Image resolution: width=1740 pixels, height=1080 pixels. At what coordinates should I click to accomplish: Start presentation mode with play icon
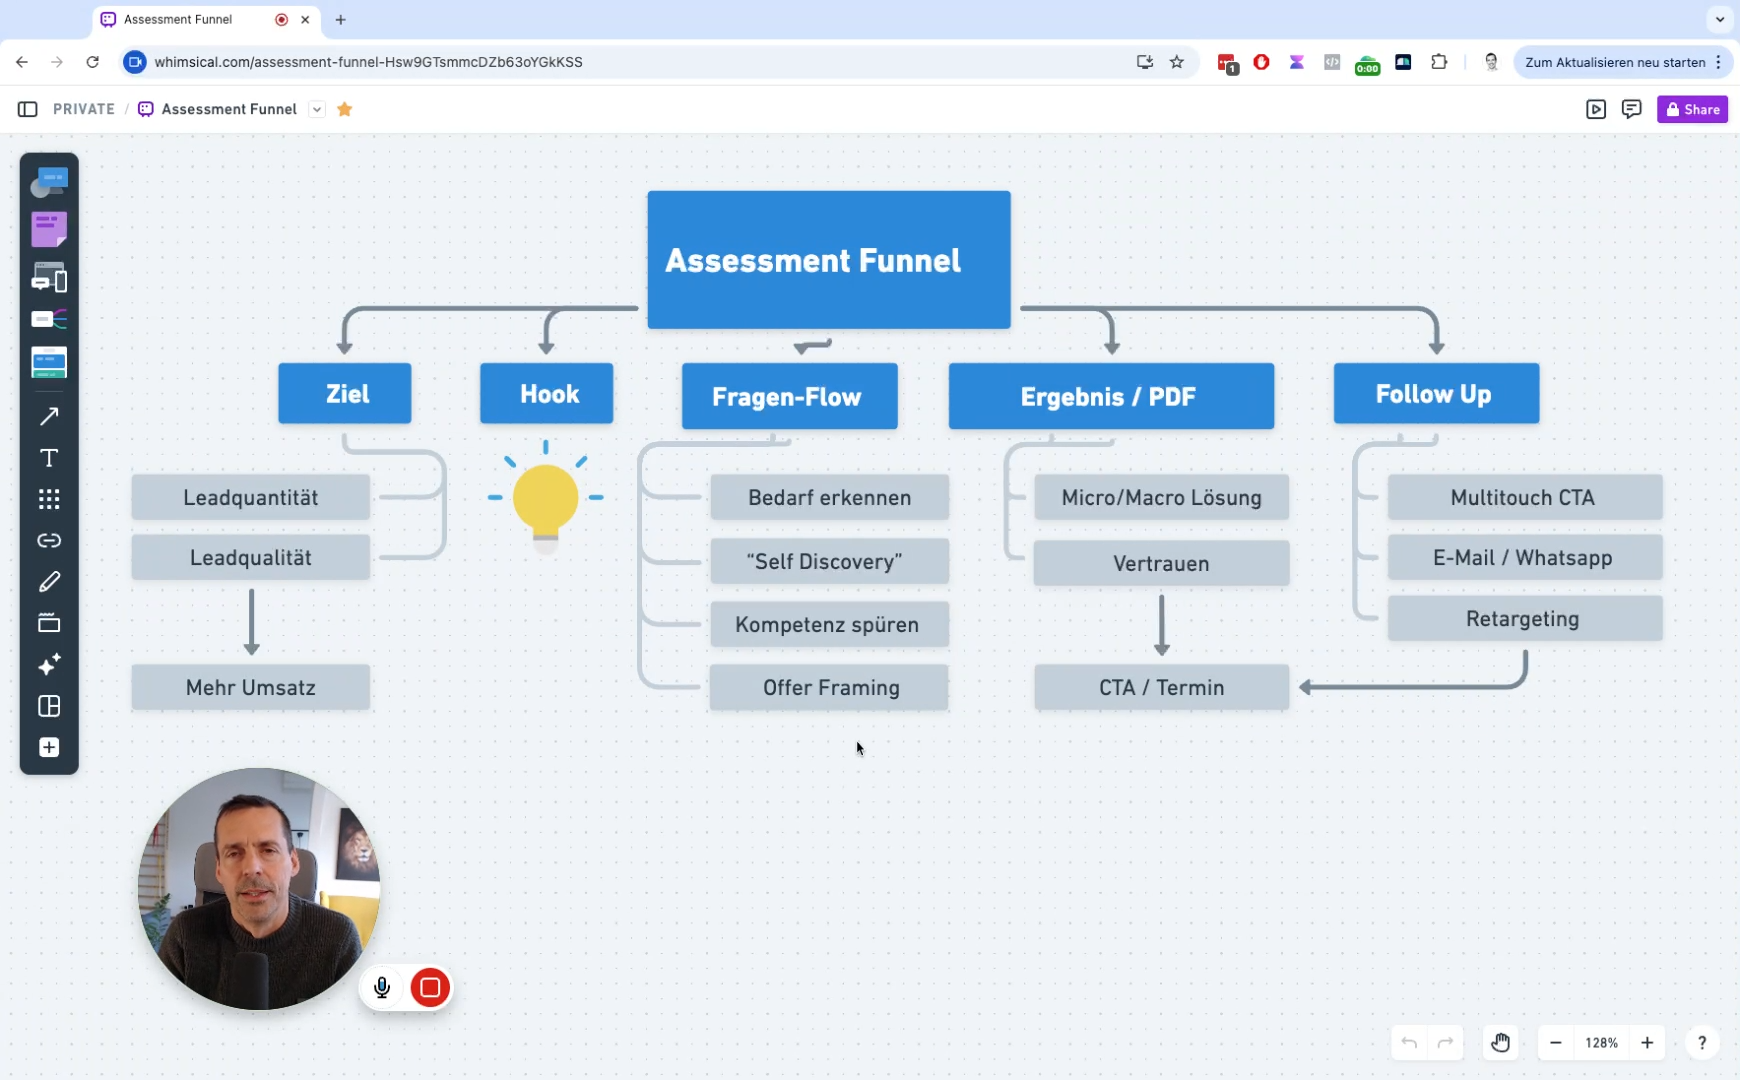pyautogui.click(x=1595, y=109)
